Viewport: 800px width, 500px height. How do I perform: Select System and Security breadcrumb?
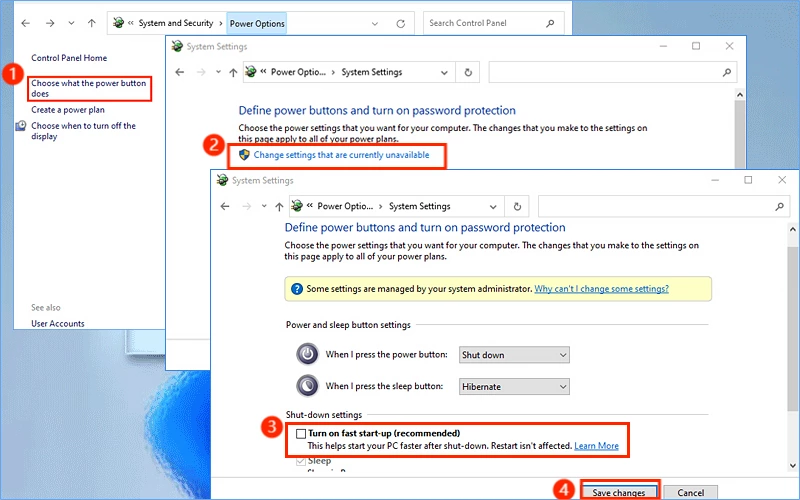click(x=176, y=23)
